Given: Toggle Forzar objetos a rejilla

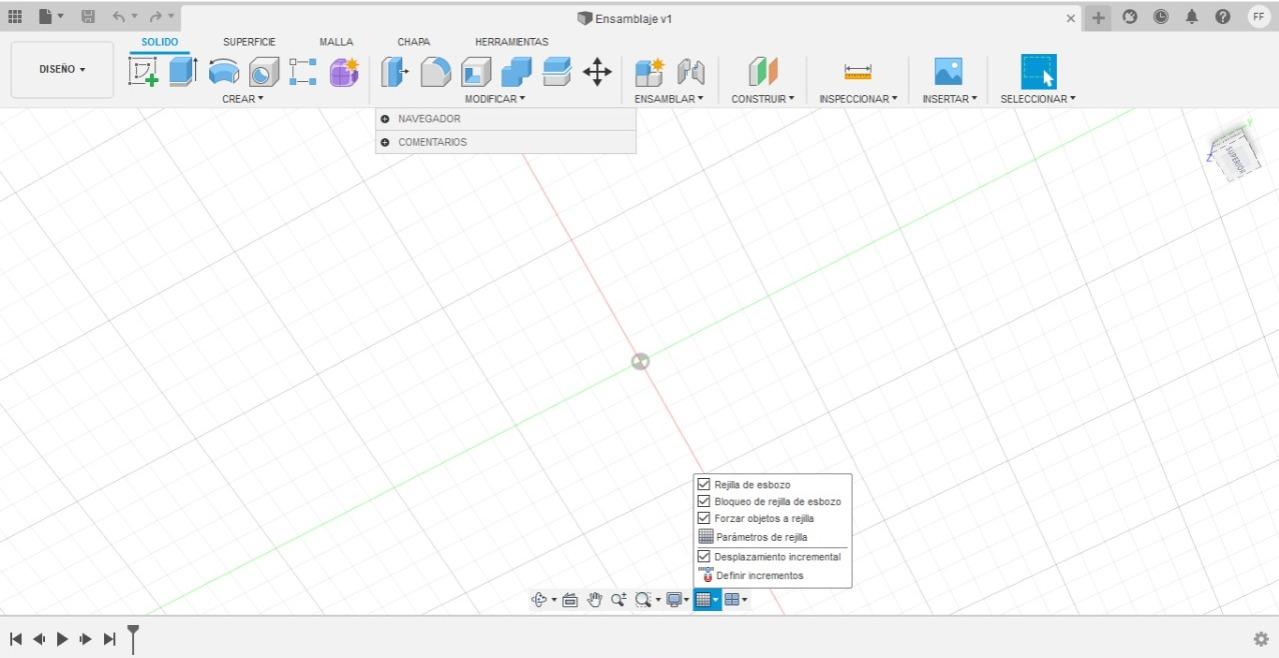Looking at the screenshot, I should pos(704,518).
